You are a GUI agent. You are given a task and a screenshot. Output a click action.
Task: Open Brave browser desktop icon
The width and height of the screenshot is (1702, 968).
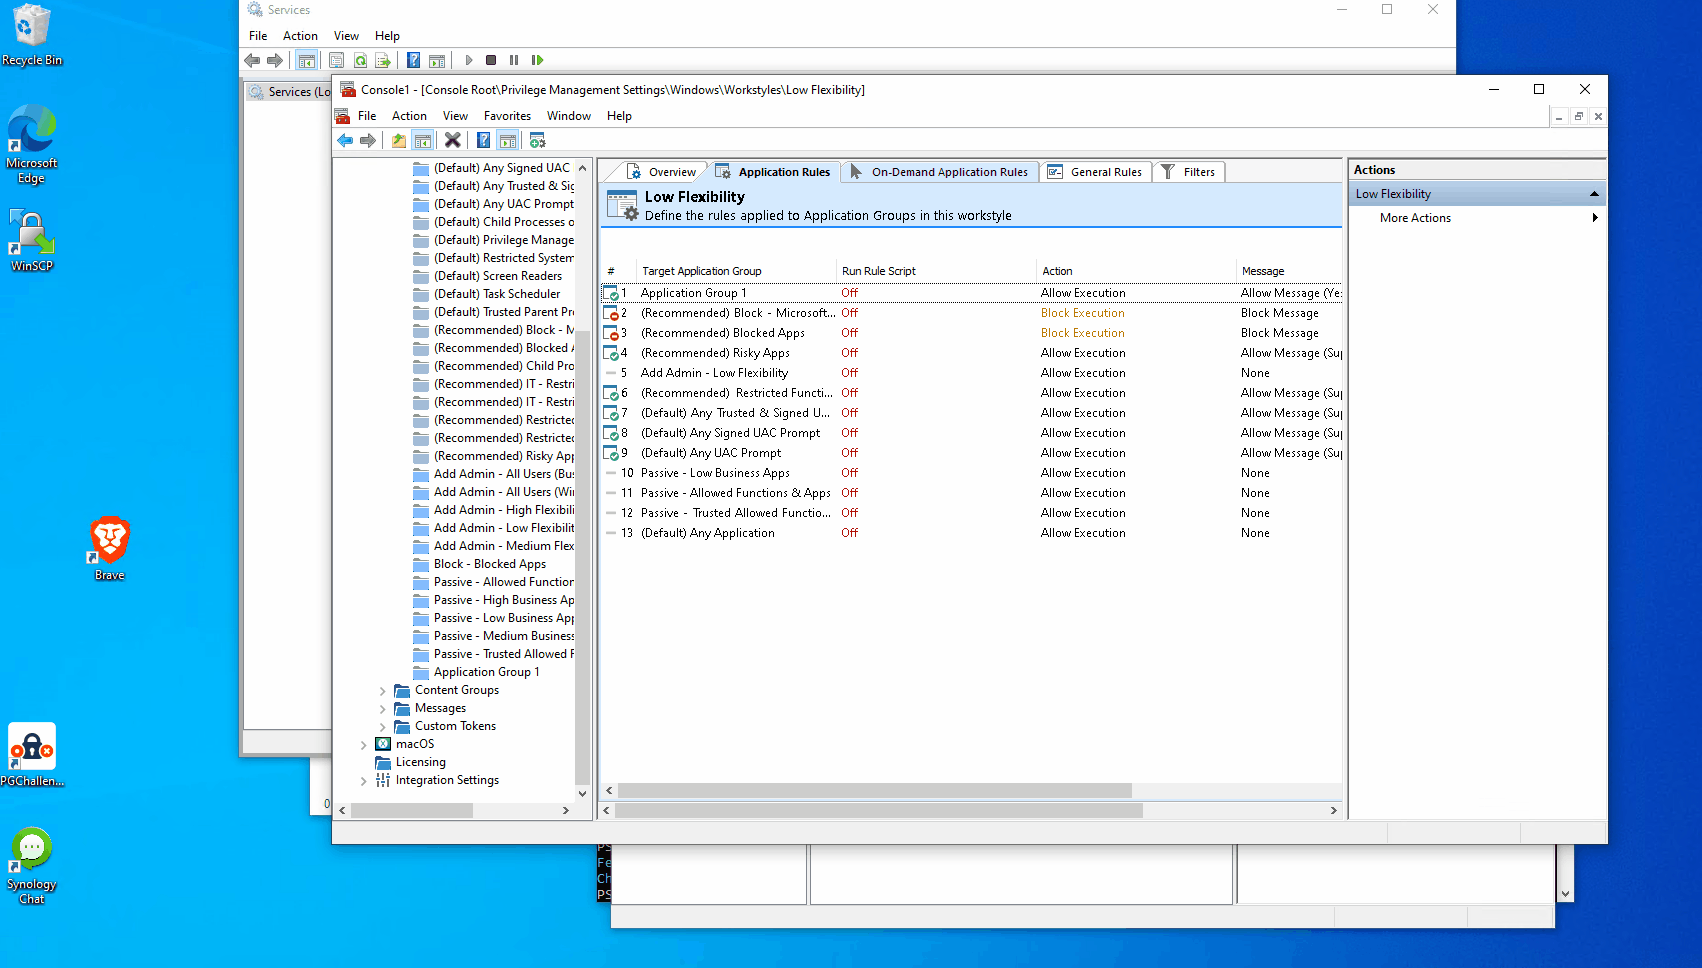click(110, 548)
